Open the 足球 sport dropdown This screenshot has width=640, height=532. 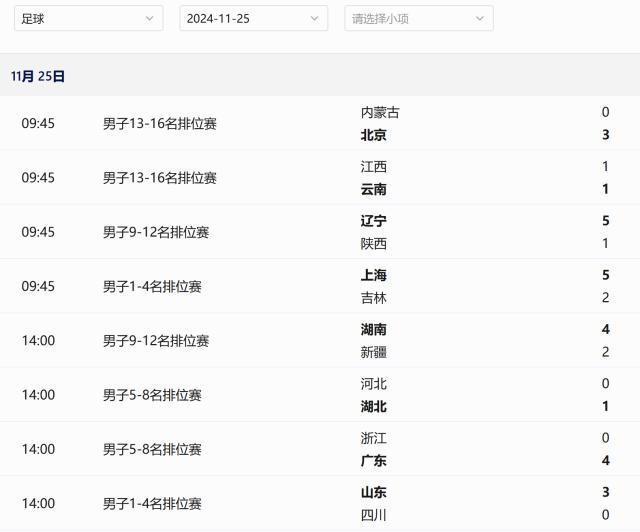tap(88, 18)
